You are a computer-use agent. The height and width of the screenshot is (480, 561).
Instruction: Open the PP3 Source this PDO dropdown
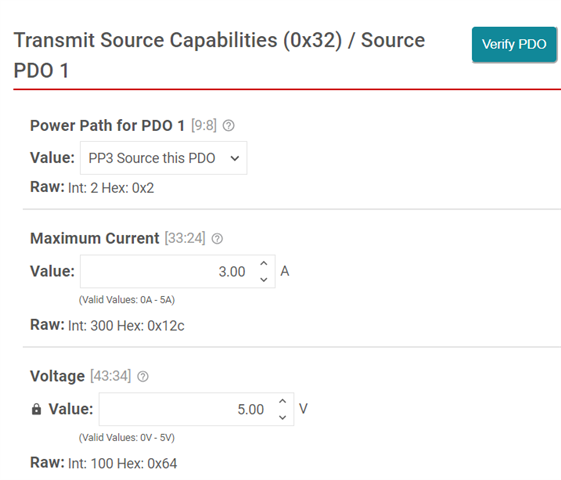(164, 158)
